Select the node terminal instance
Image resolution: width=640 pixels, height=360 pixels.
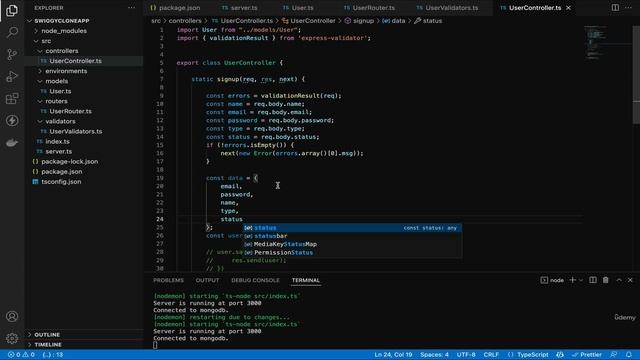552,280
